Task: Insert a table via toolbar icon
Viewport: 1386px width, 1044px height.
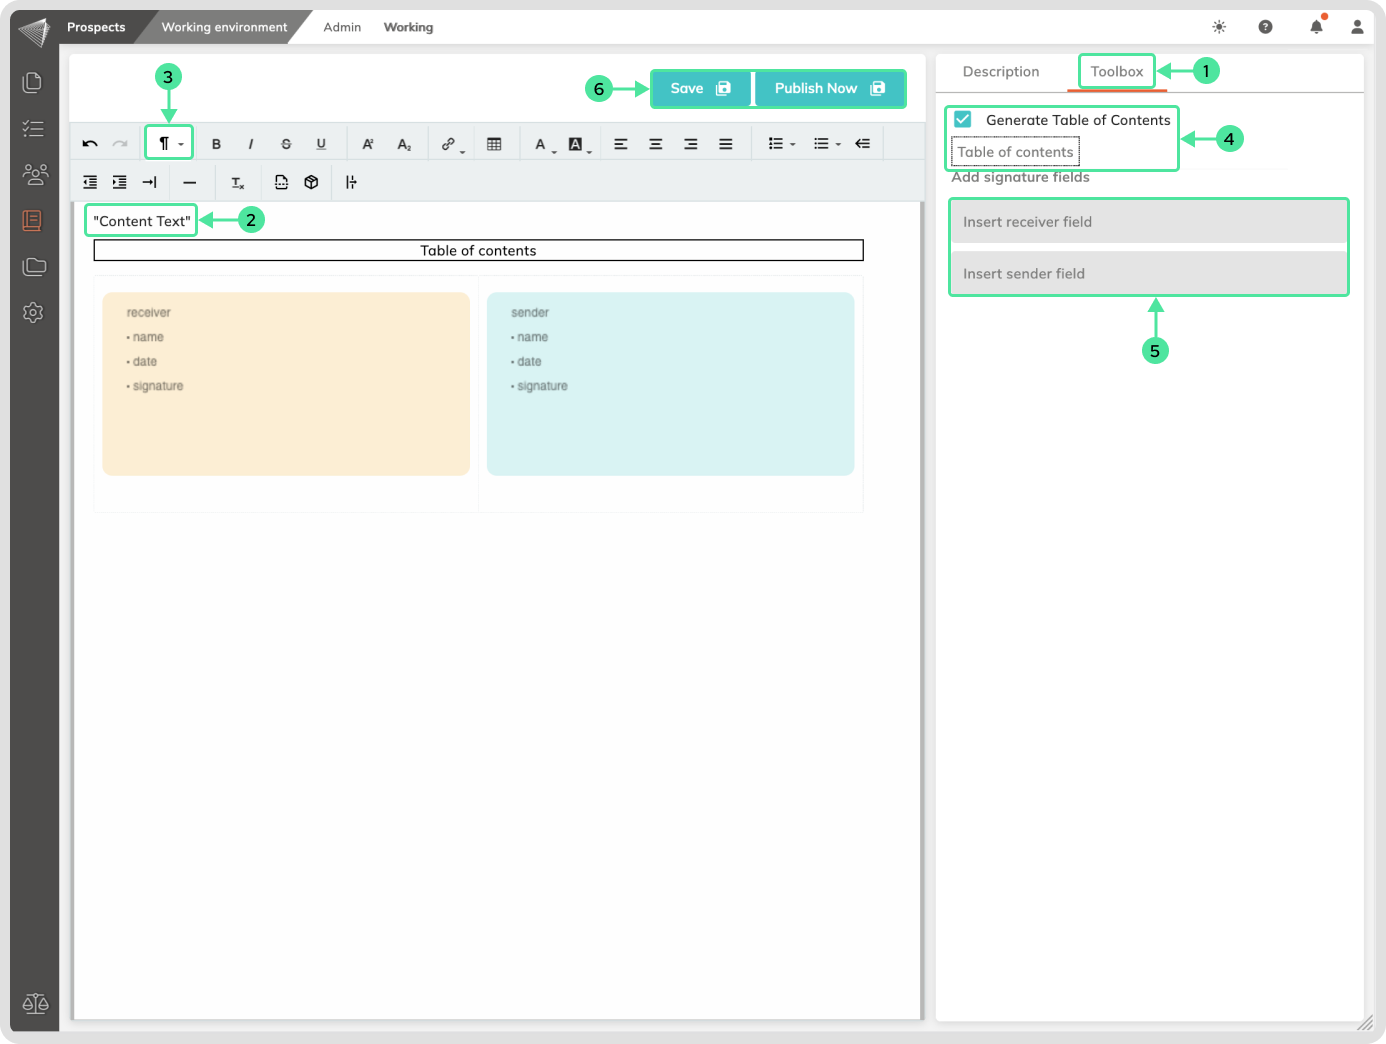Action: point(494,144)
